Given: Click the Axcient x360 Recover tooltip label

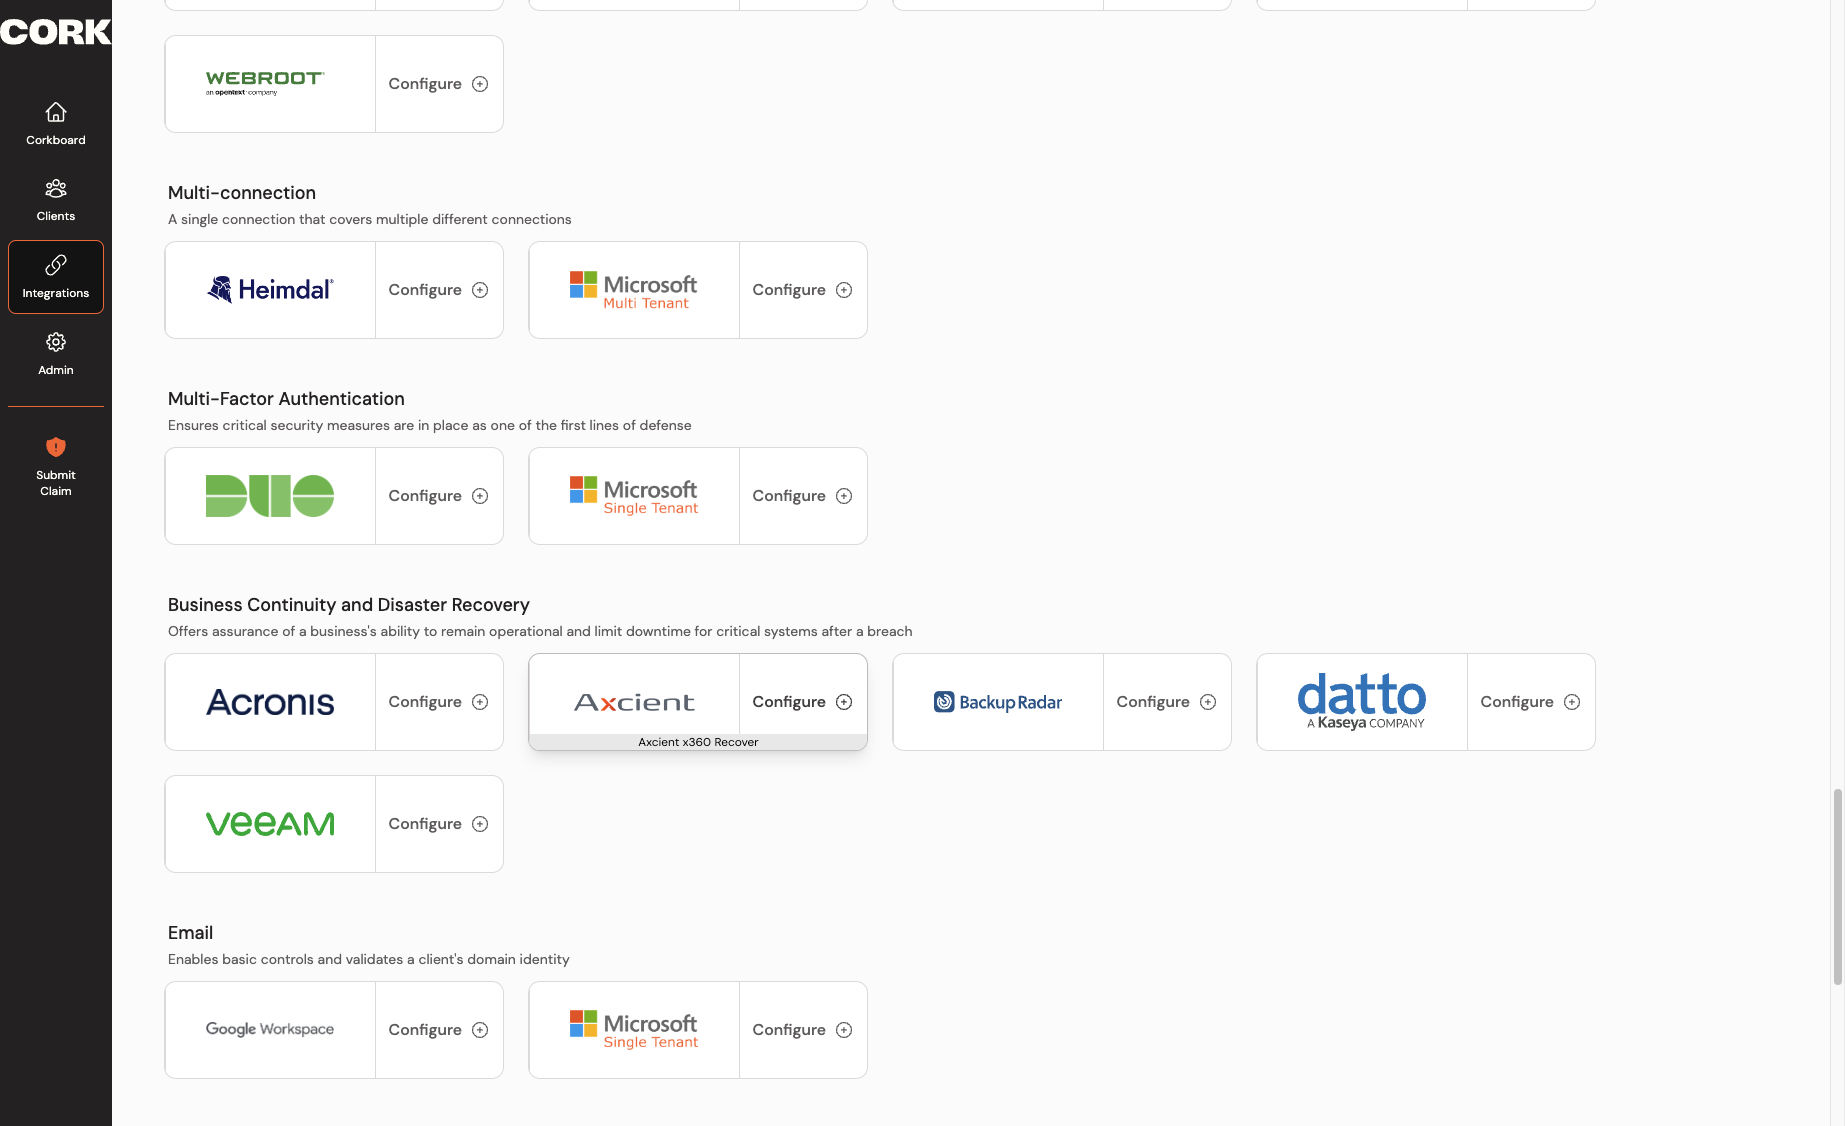Looking at the screenshot, I should pos(698,742).
